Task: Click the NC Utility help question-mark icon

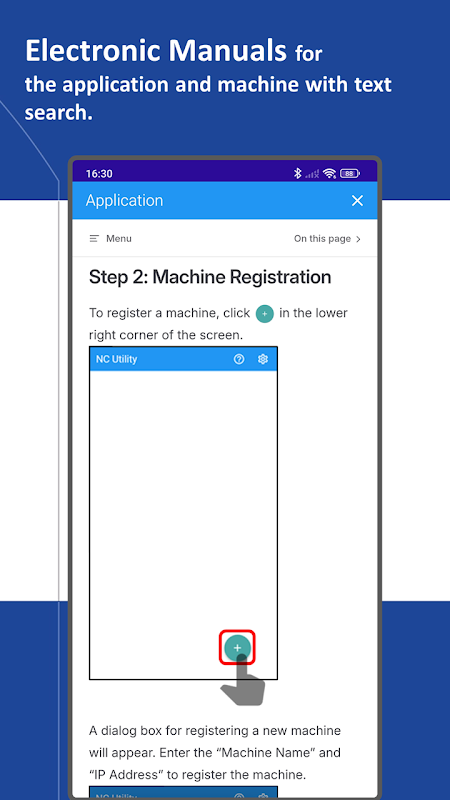Action: tap(239, 359)
